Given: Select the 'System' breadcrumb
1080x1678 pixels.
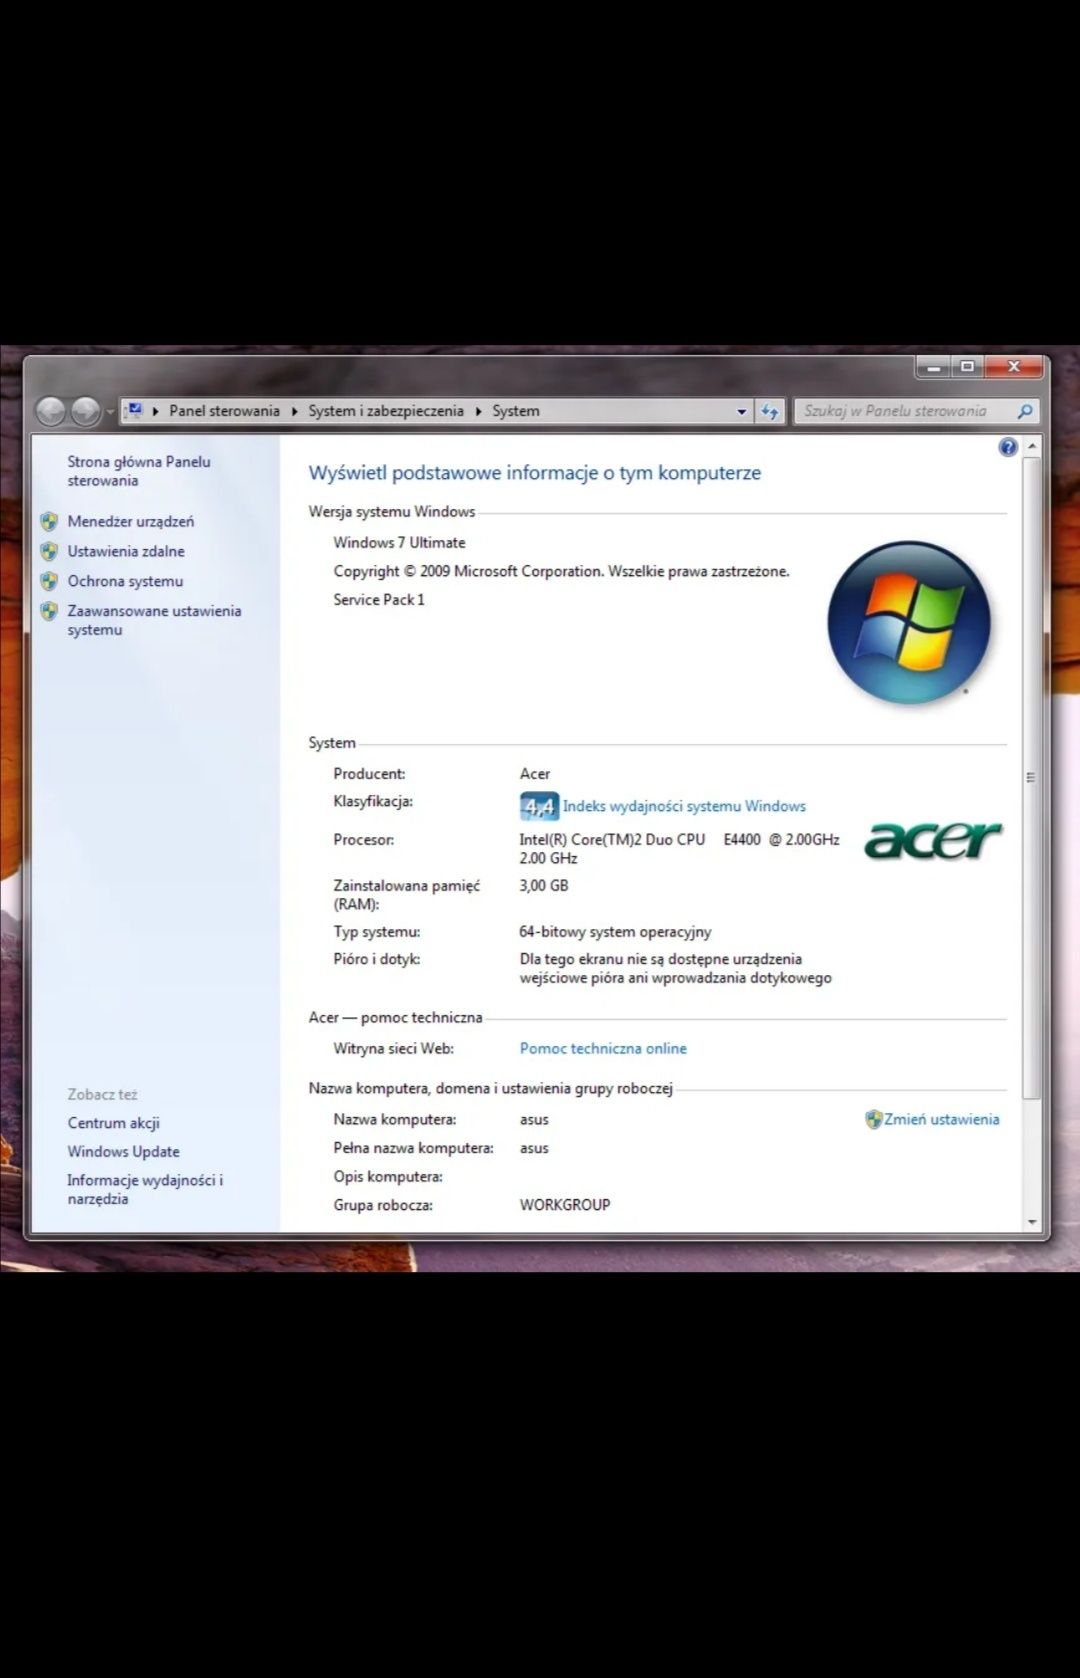Looking at the screenshot, I should (515, 411).
